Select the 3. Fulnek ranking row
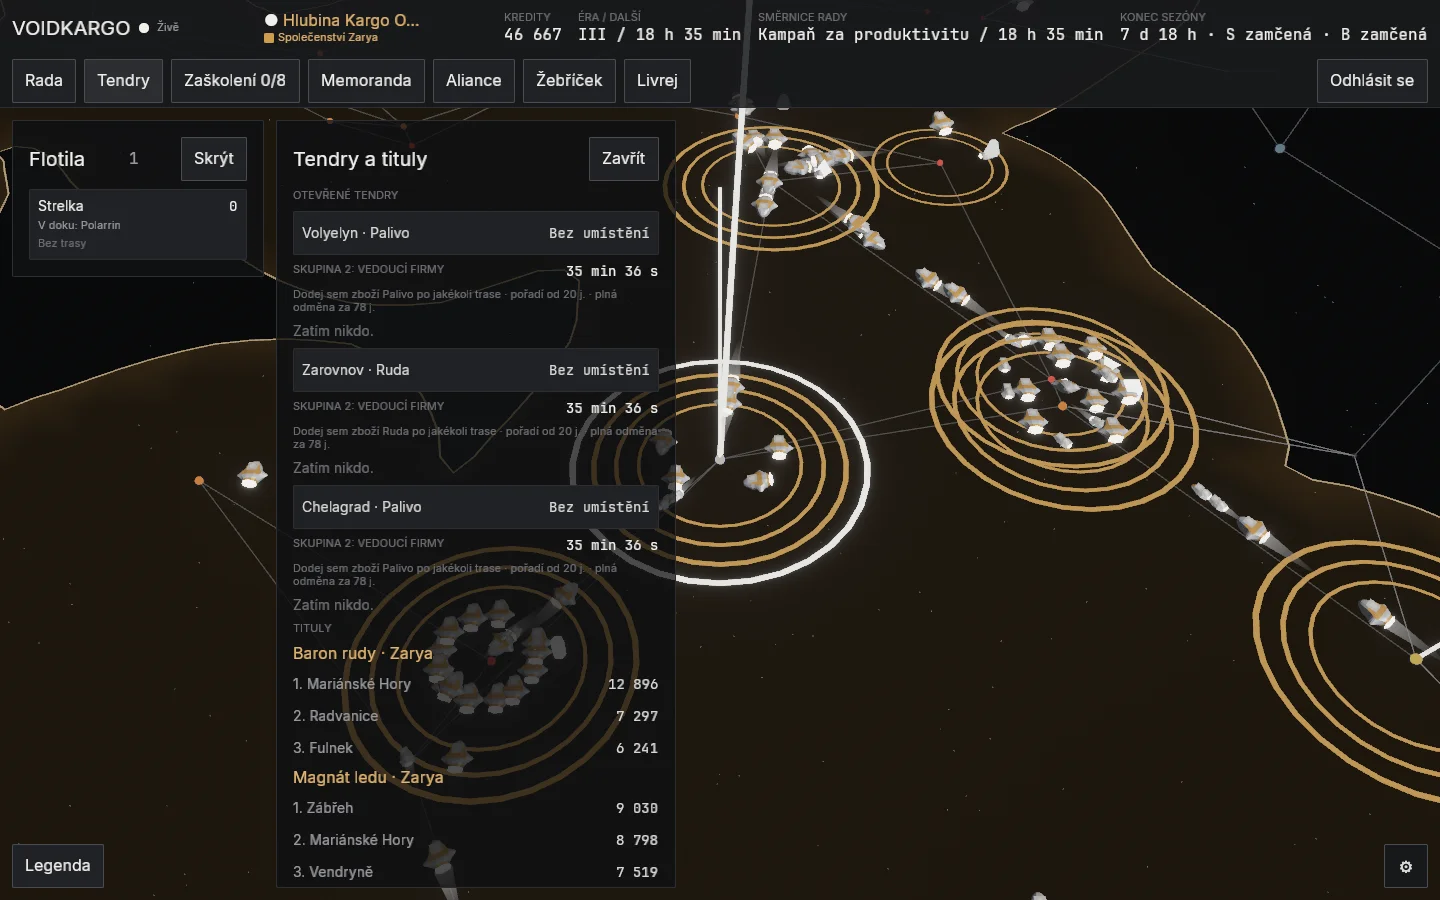Screen dimensions: 1440x900 (x=476, y=748)
